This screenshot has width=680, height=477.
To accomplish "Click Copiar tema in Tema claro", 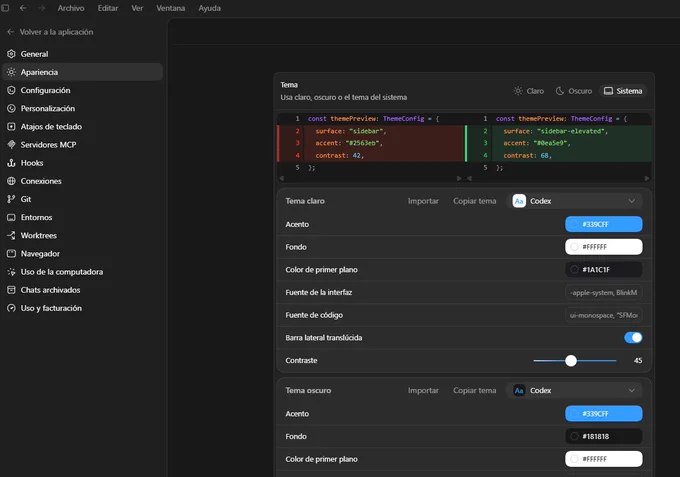I will (x=474, y=201).
